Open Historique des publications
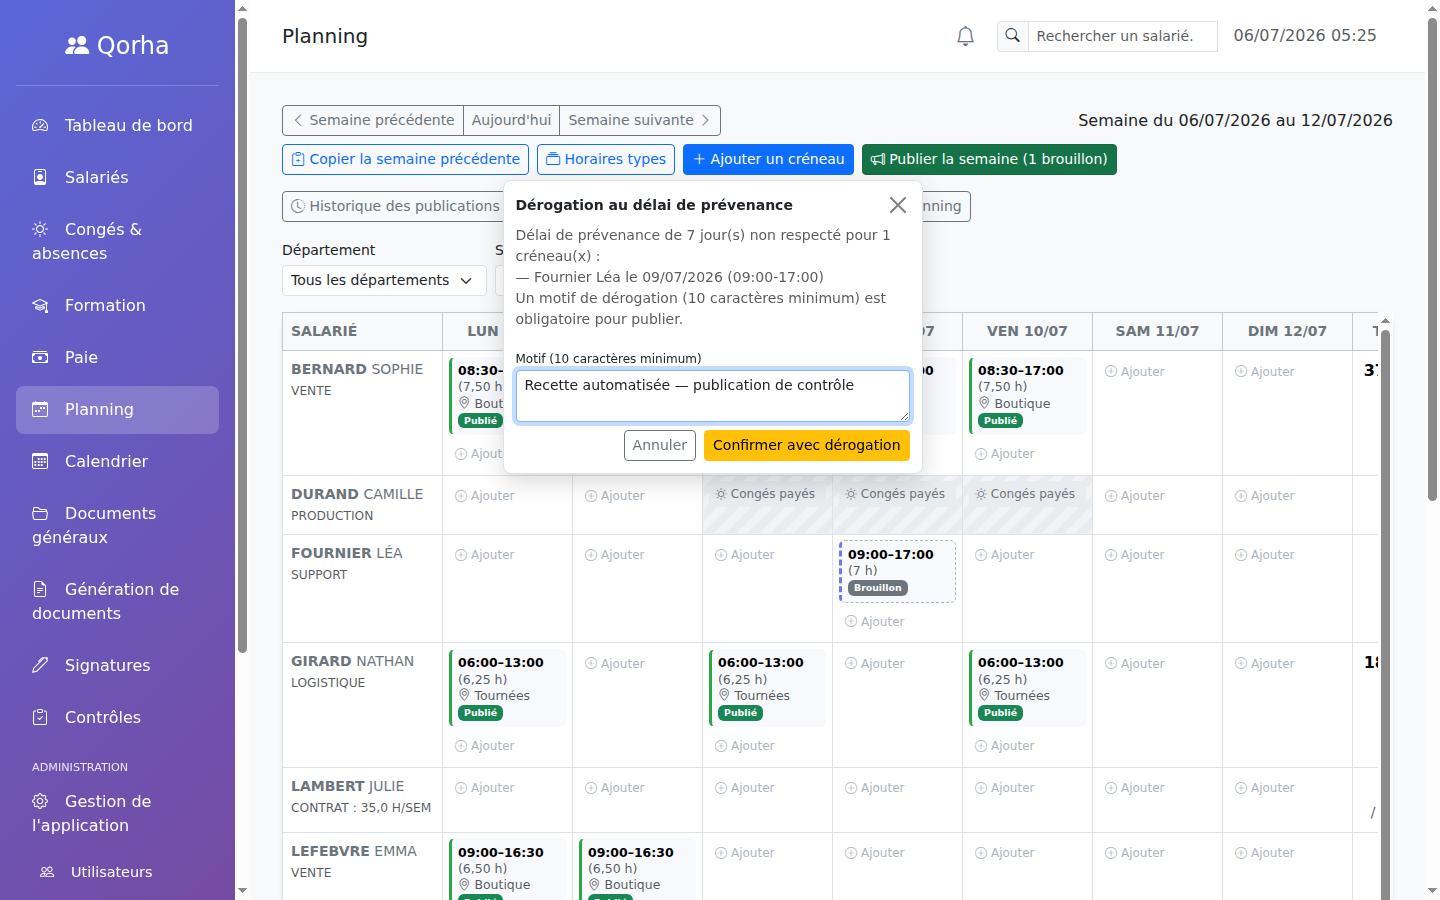The height and width of the screenshot is (900, 1440). coord(394,206)
